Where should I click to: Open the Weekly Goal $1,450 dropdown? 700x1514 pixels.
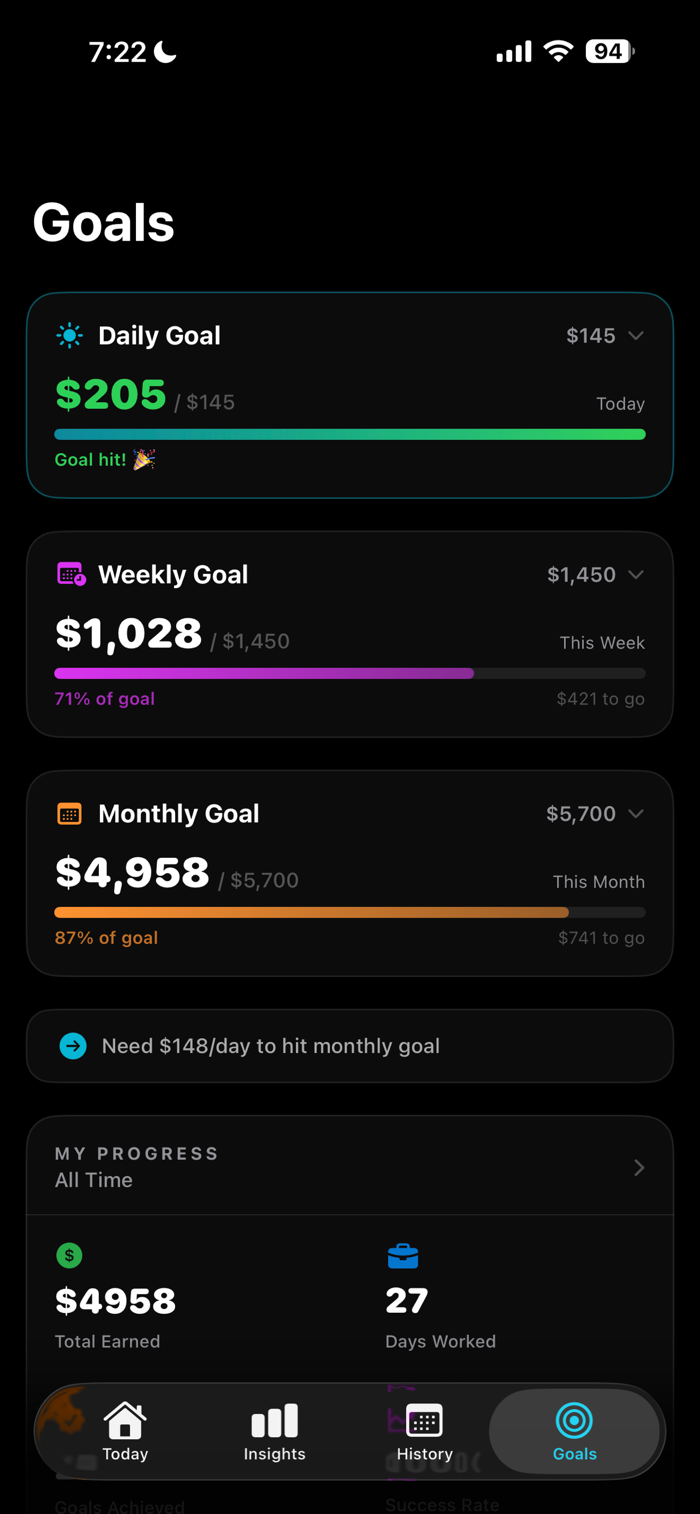pos(595,575)
